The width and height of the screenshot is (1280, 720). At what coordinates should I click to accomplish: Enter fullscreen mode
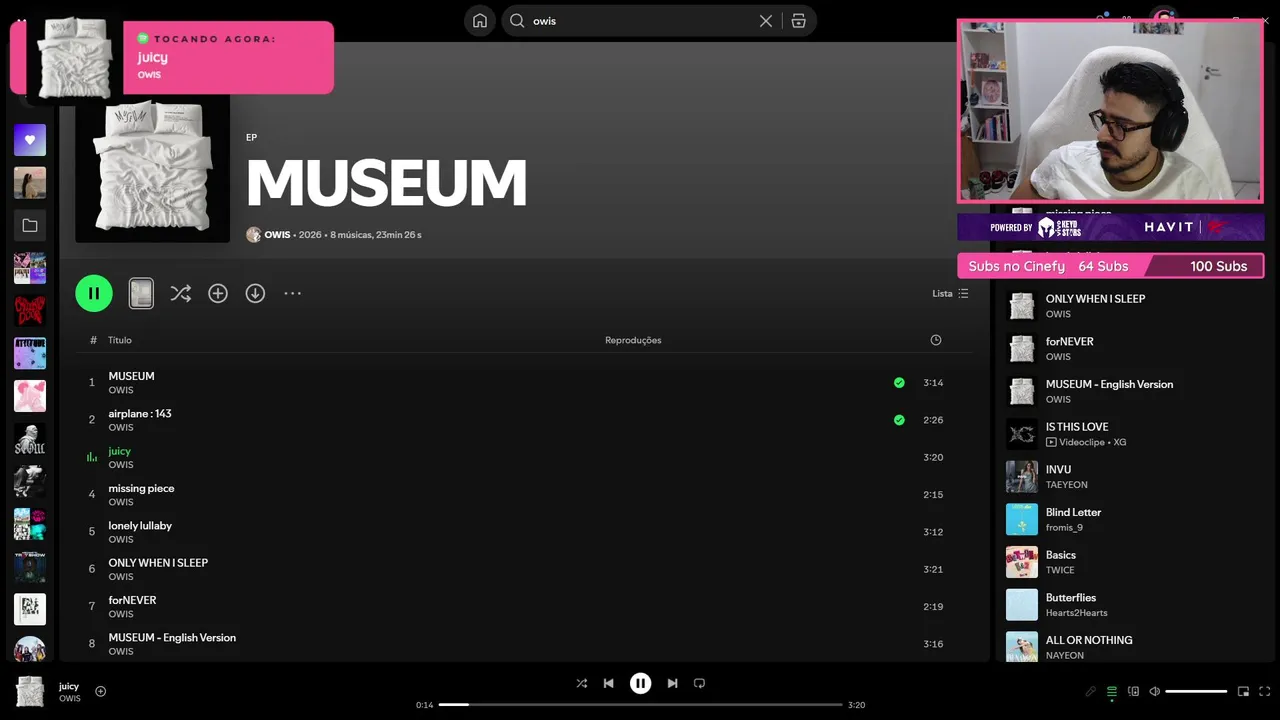tap(1265, 691)
